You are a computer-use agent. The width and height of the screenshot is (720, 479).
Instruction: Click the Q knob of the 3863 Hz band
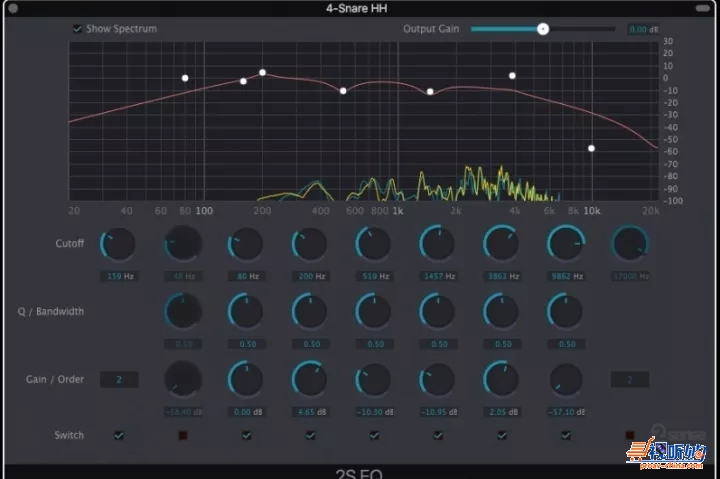[x=501, y=311]
